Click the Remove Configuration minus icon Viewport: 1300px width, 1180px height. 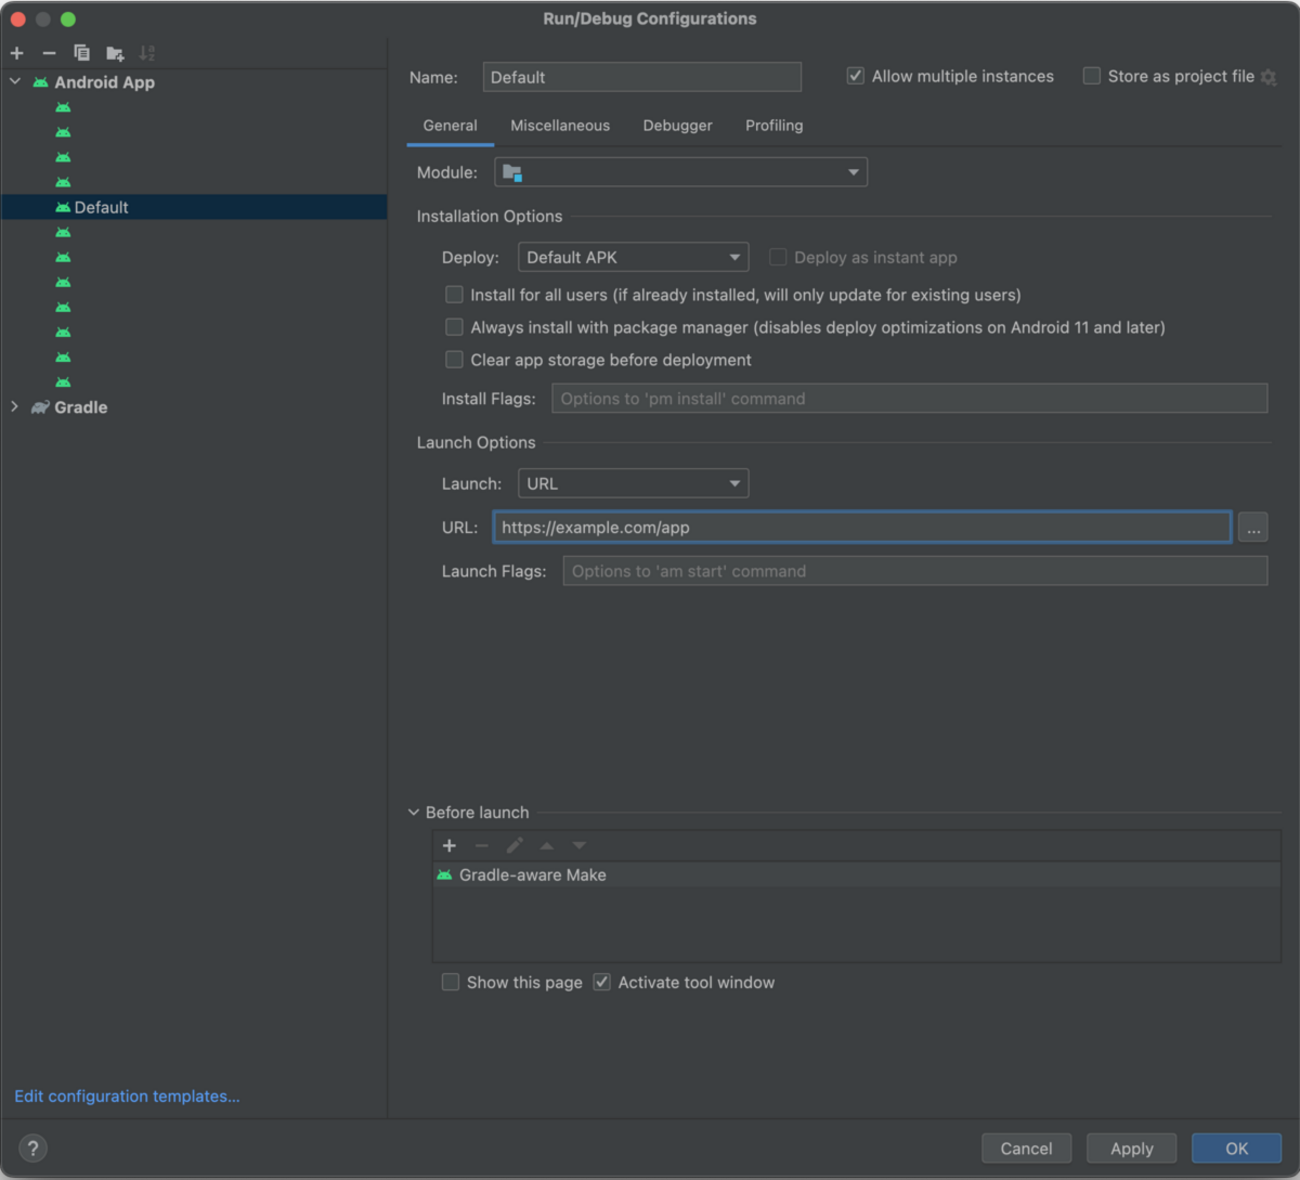tap(49, 53)
